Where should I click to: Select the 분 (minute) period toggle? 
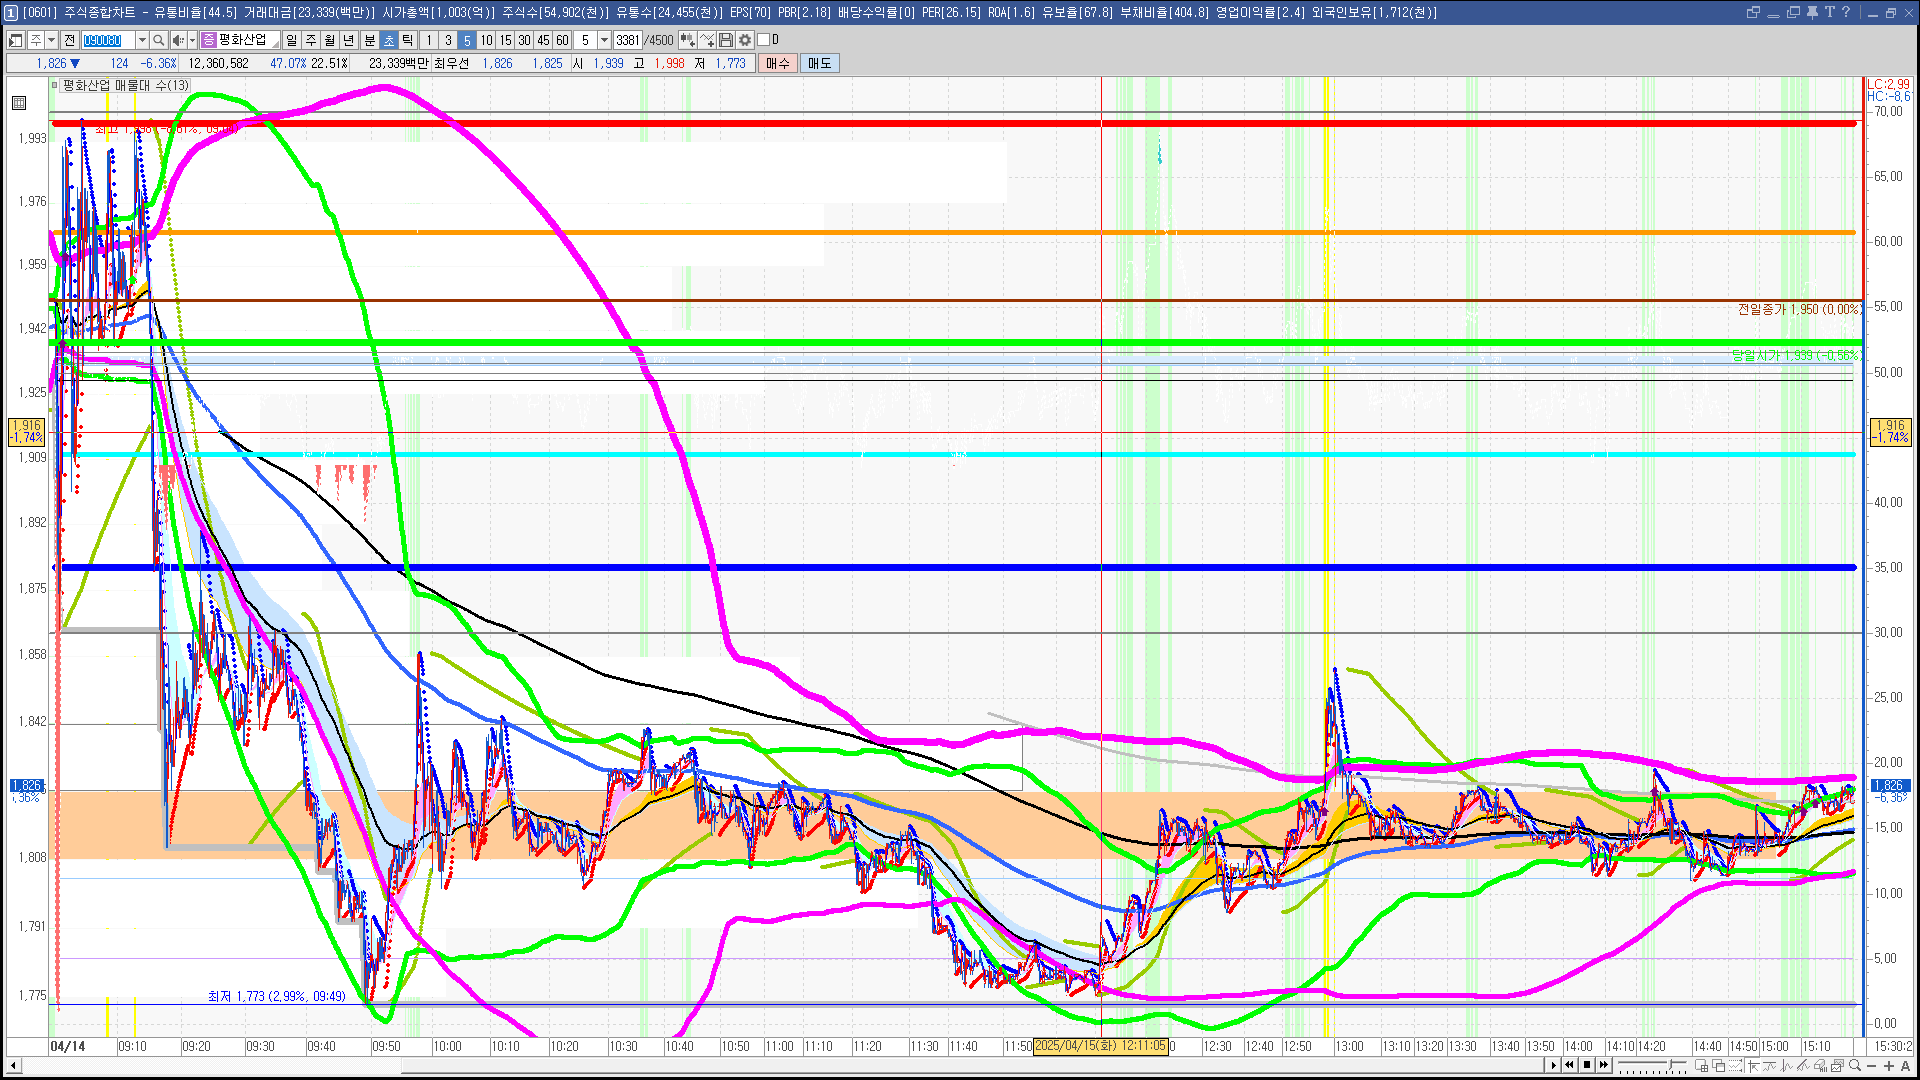[x=369, y=40]
